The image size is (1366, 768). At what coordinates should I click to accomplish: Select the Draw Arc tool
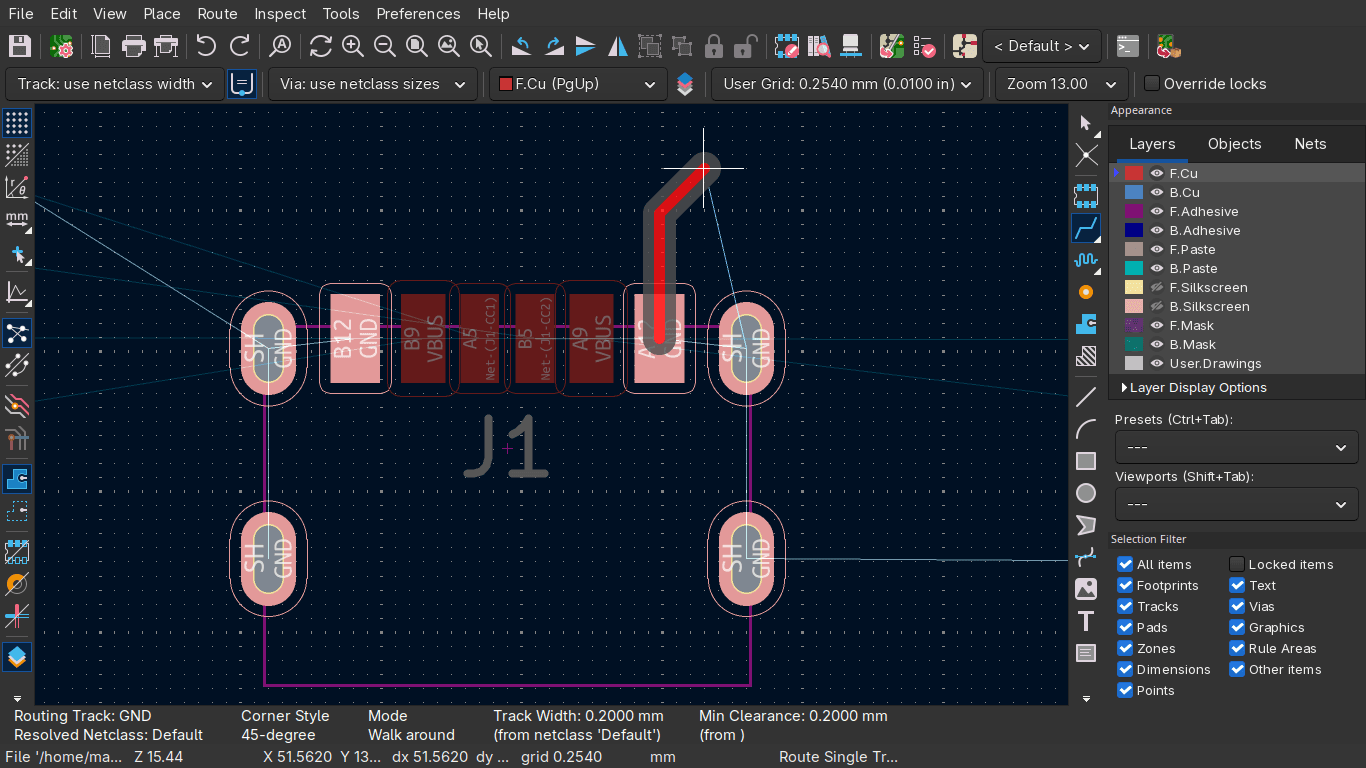[1086, 429]
